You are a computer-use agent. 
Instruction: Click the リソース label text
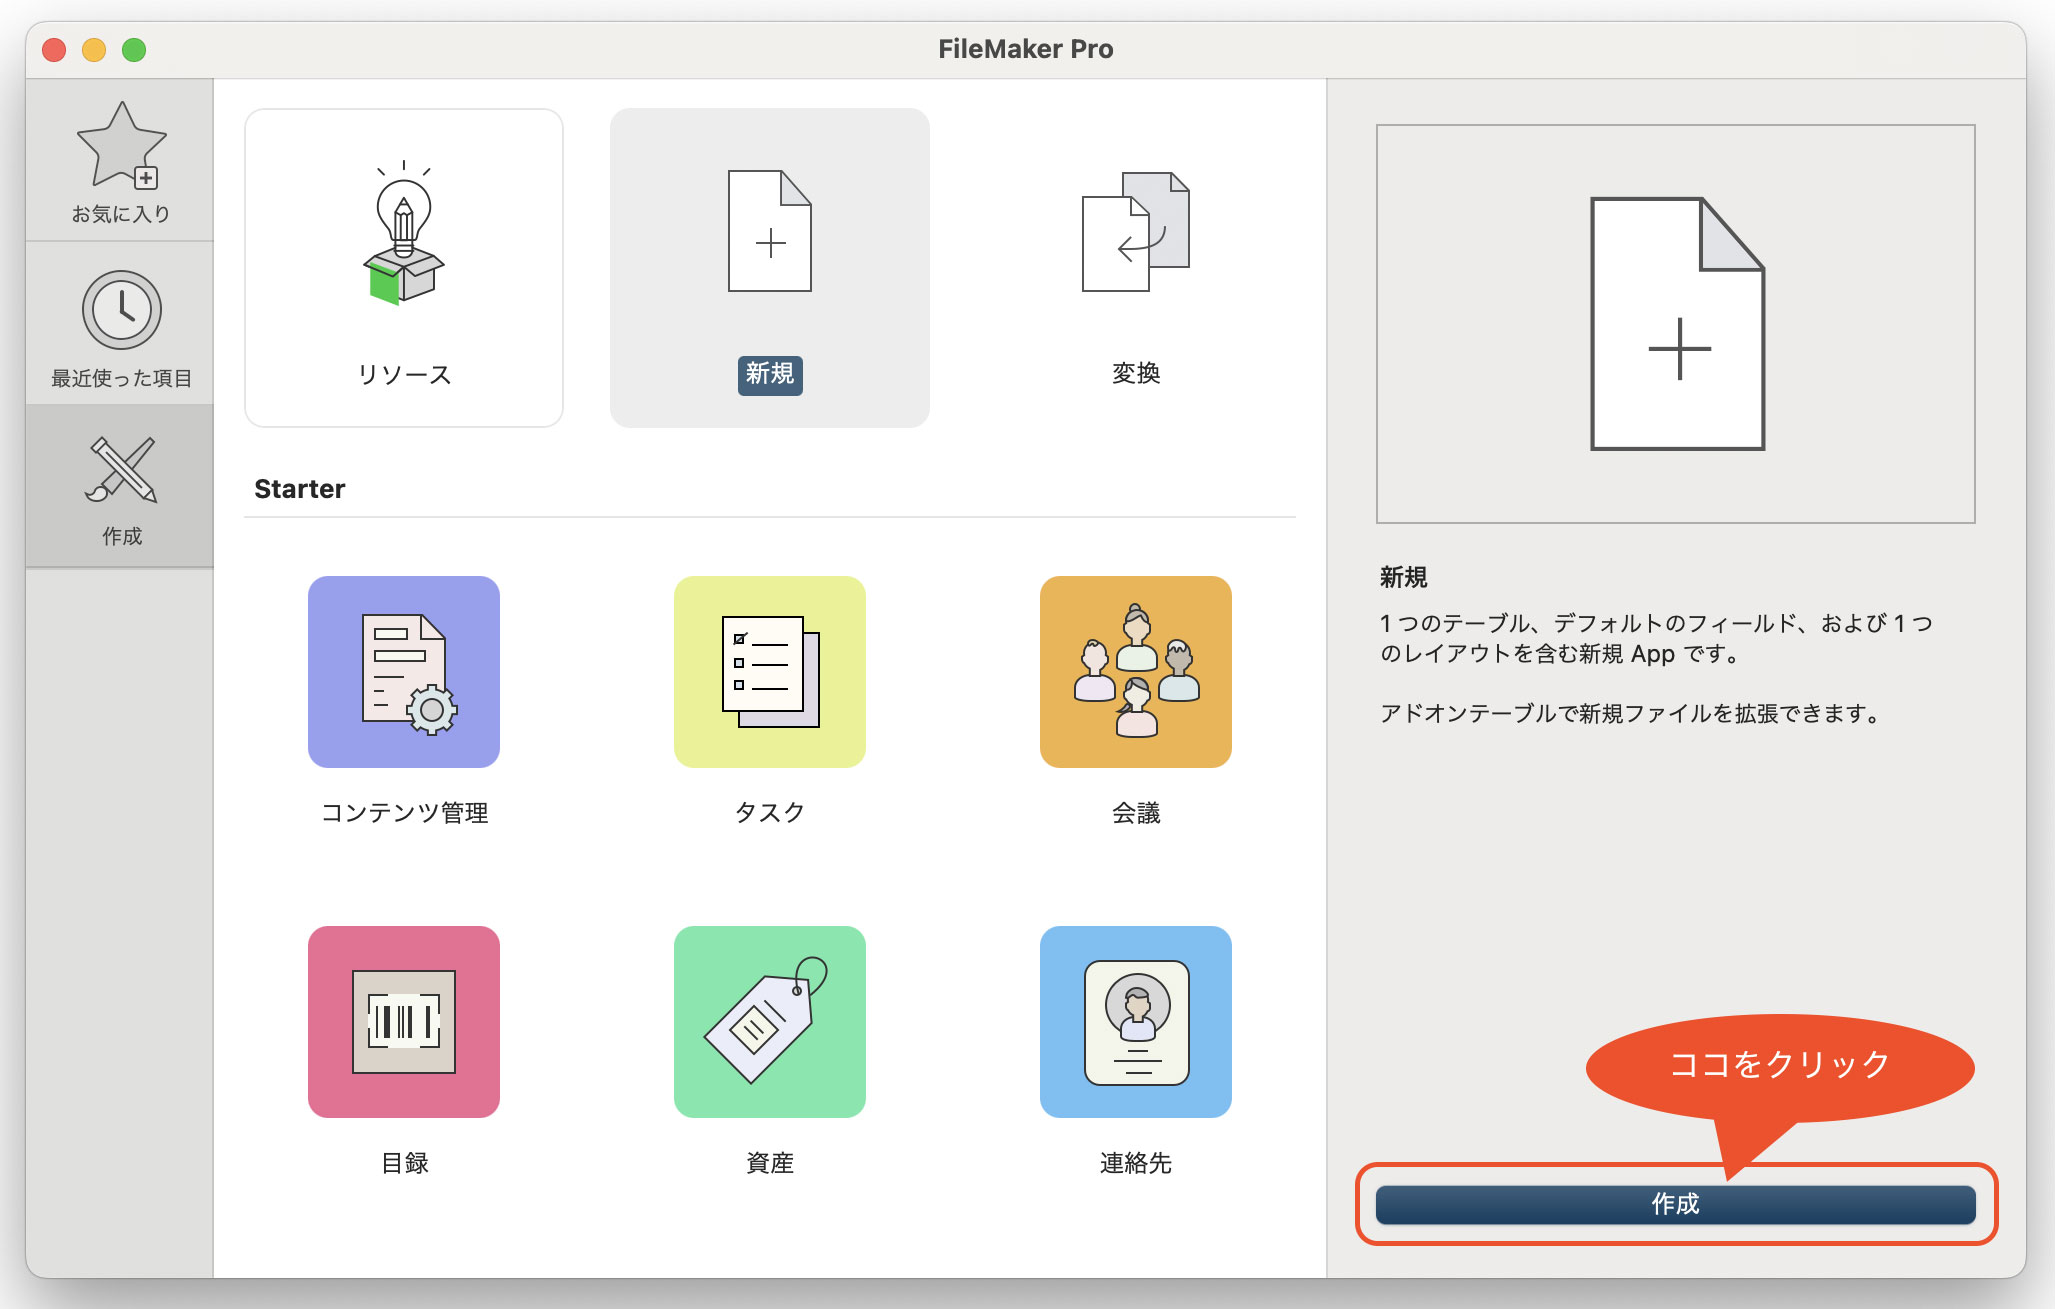[x=404, y=374]
